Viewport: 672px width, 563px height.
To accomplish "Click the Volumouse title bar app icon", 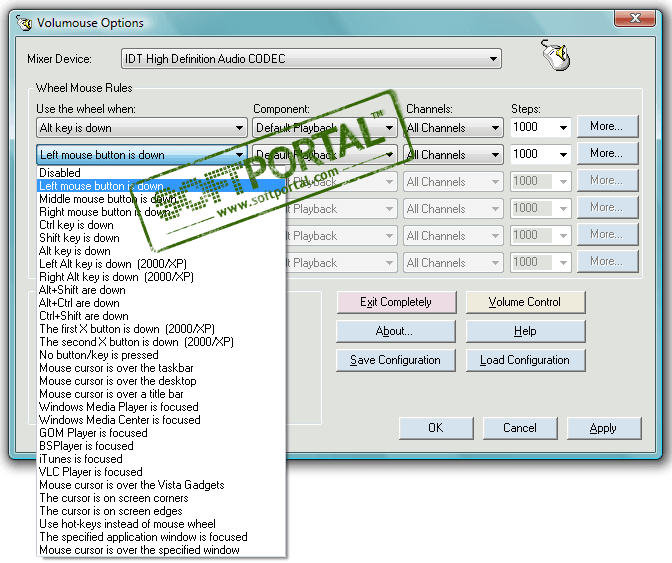I will point(24,22).
